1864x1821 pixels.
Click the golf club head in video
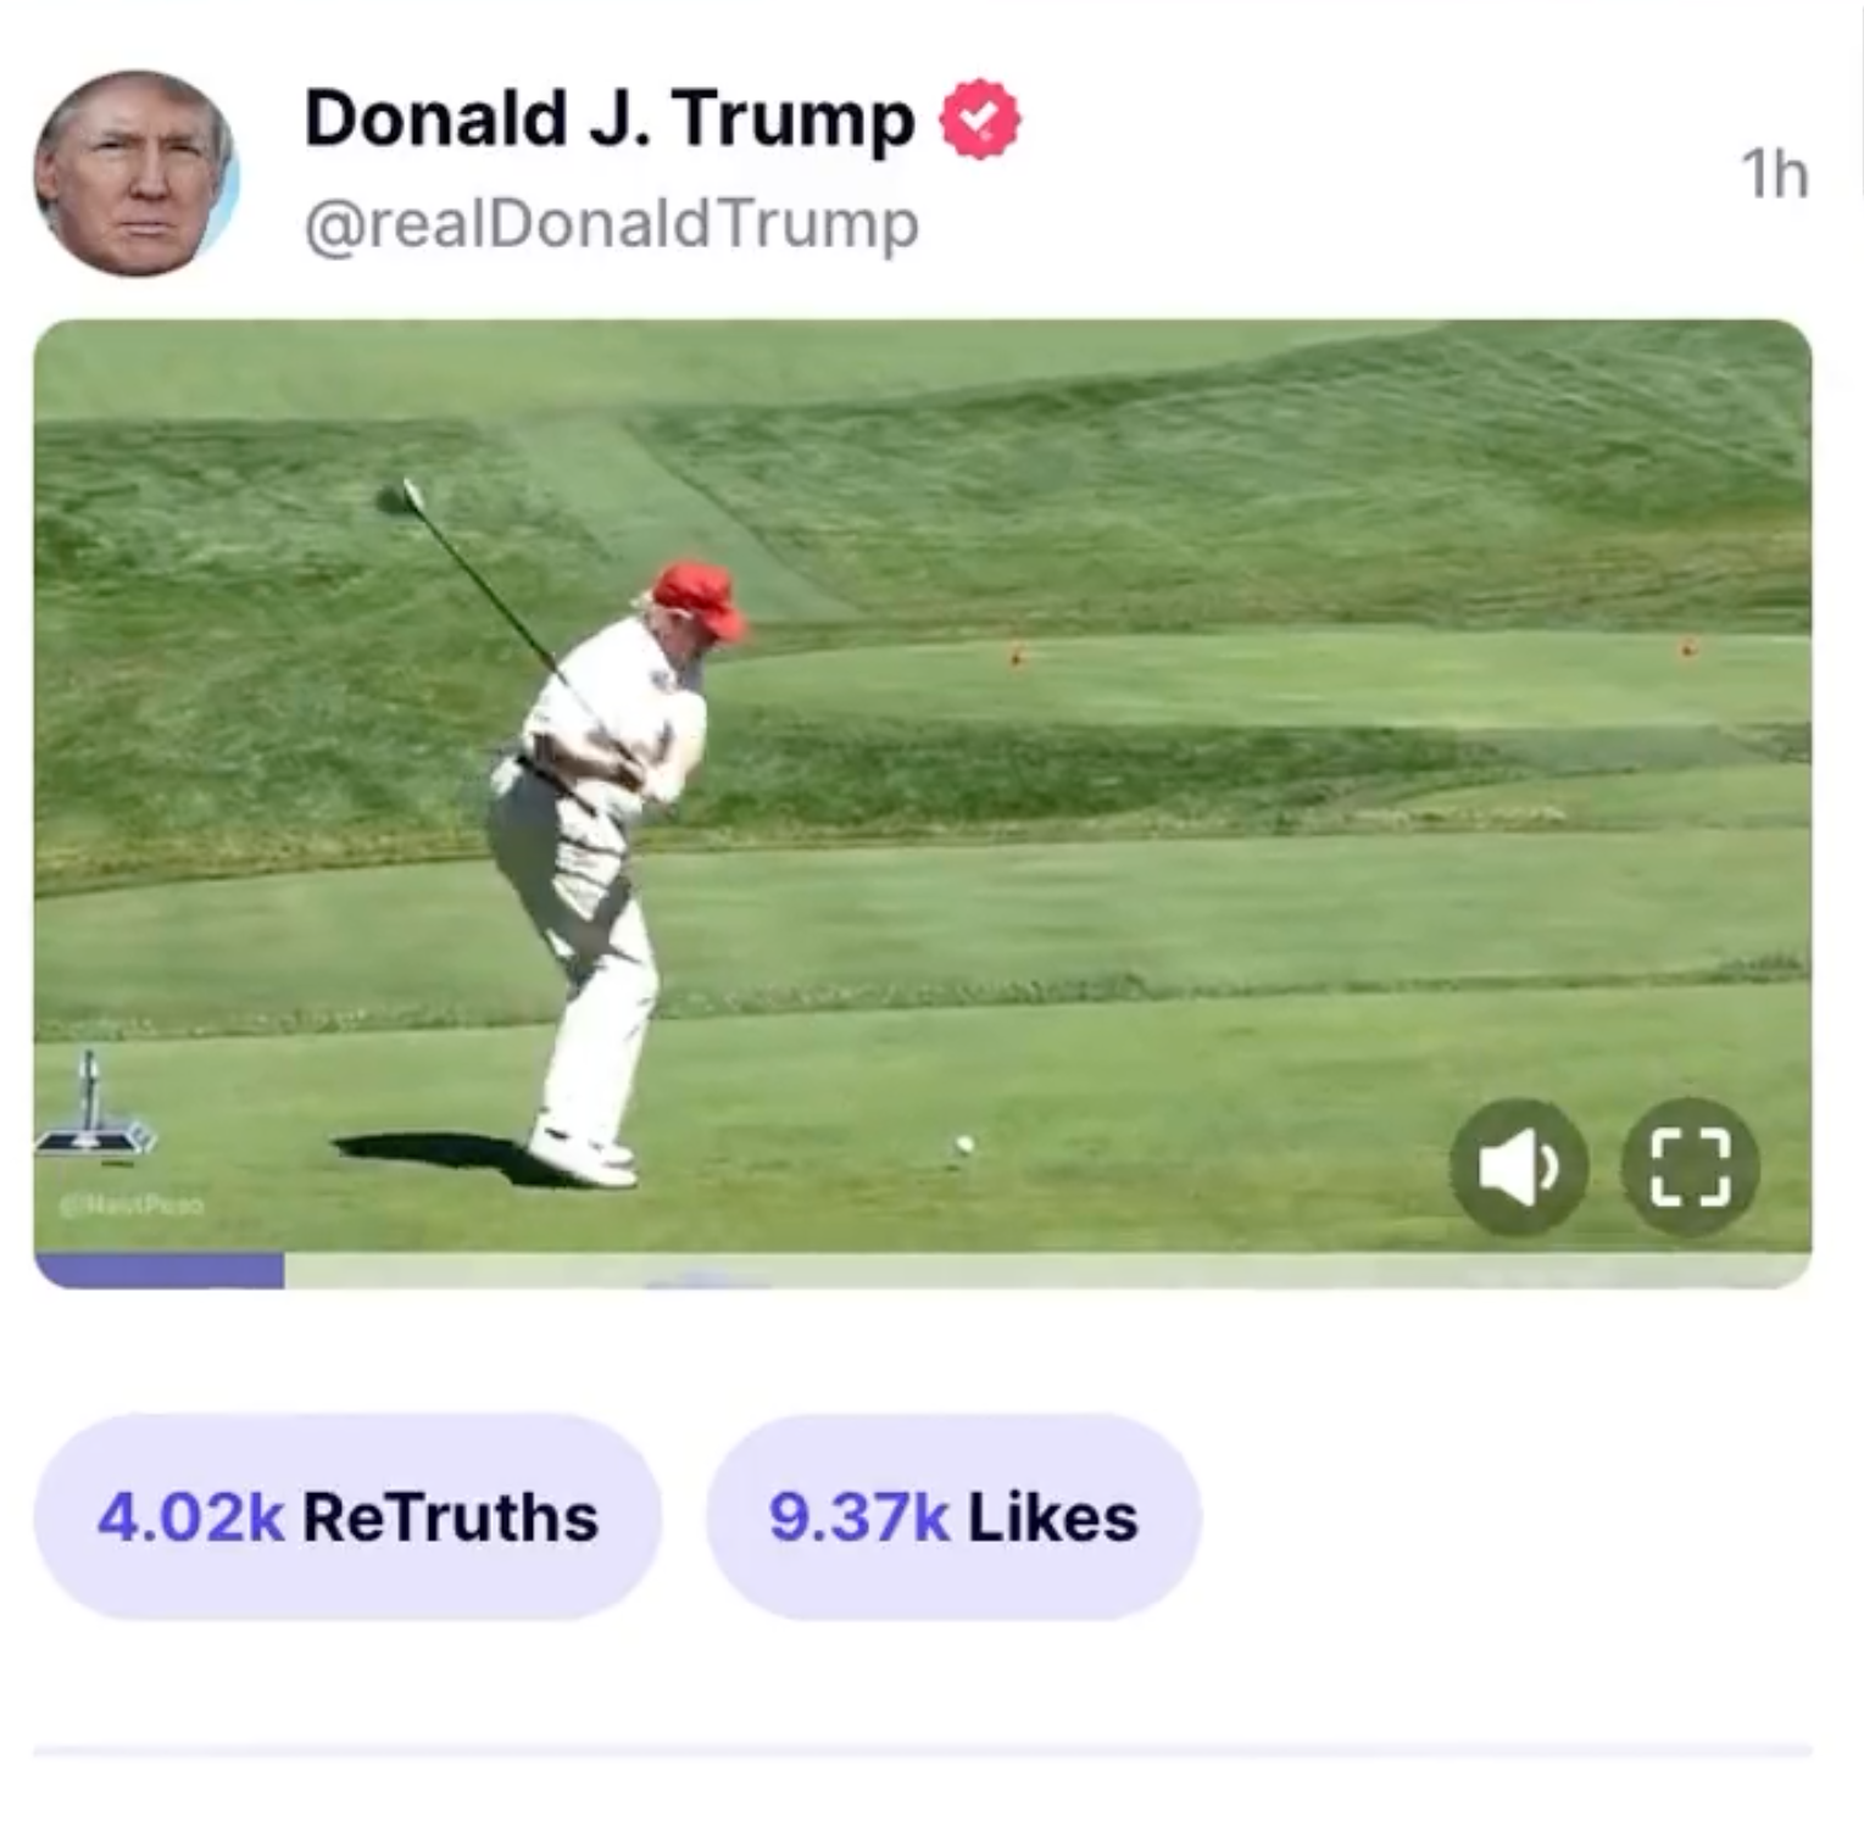point(398,496)
